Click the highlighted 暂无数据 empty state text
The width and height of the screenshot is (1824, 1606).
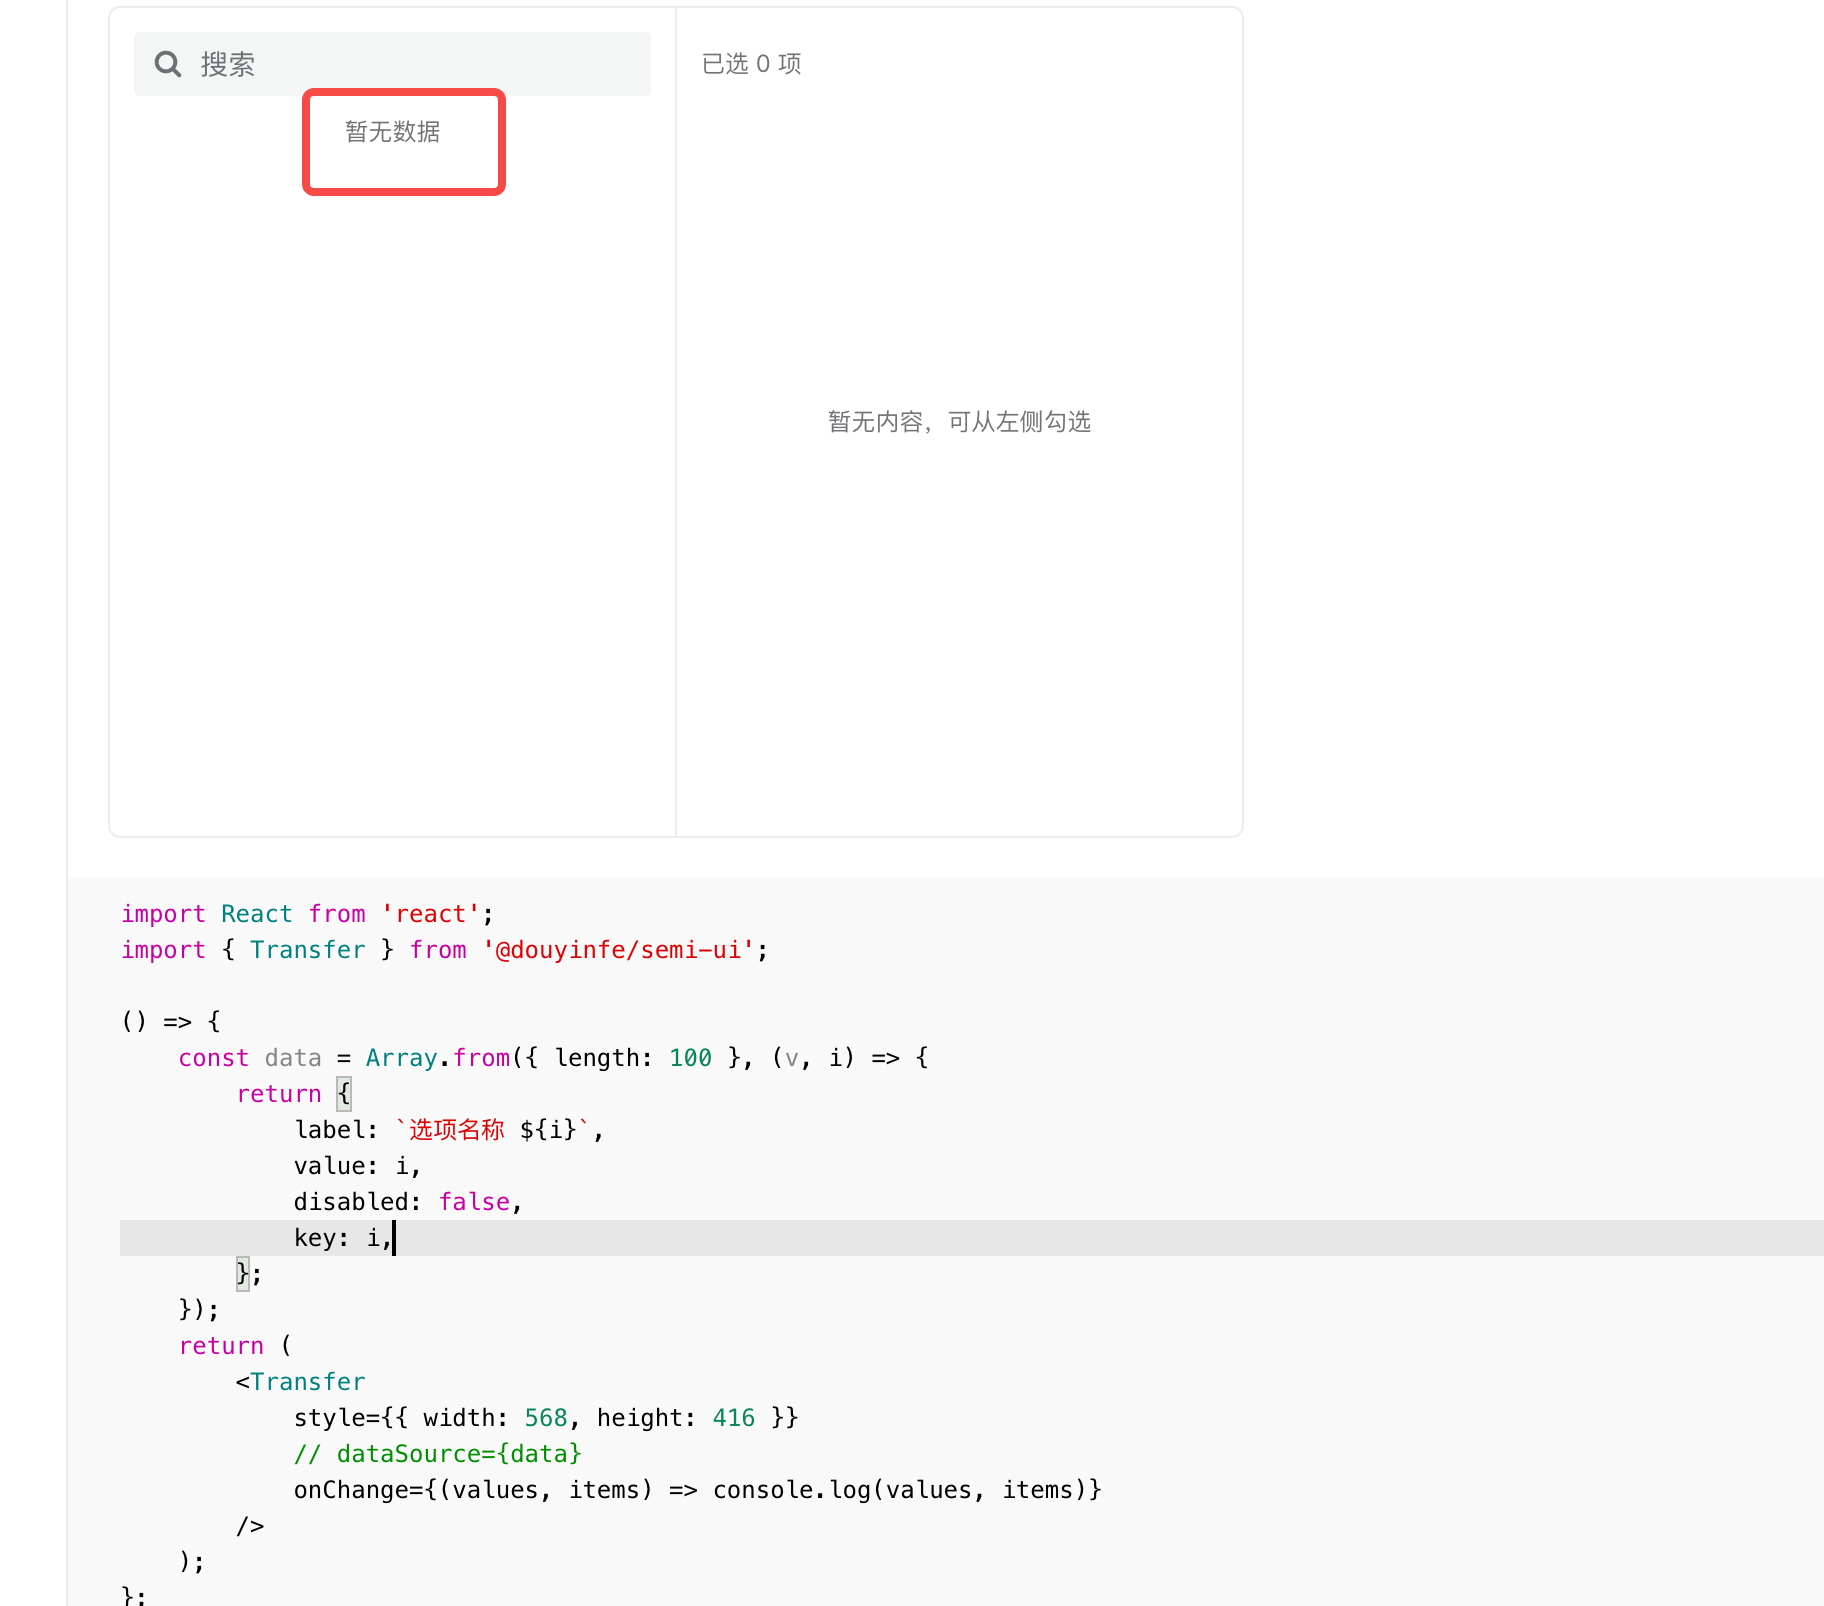391,131
